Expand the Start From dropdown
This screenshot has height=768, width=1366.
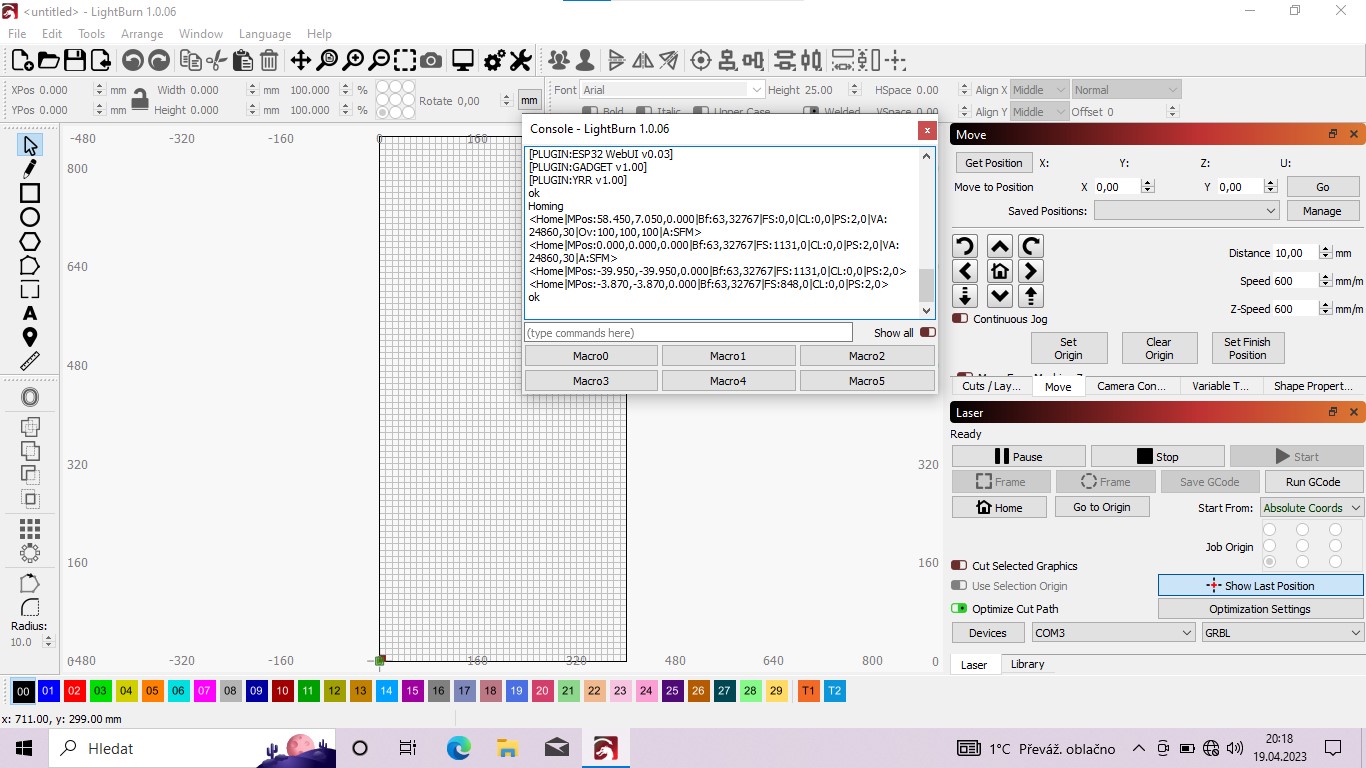pyautogui.click(x=1311, y=508)
